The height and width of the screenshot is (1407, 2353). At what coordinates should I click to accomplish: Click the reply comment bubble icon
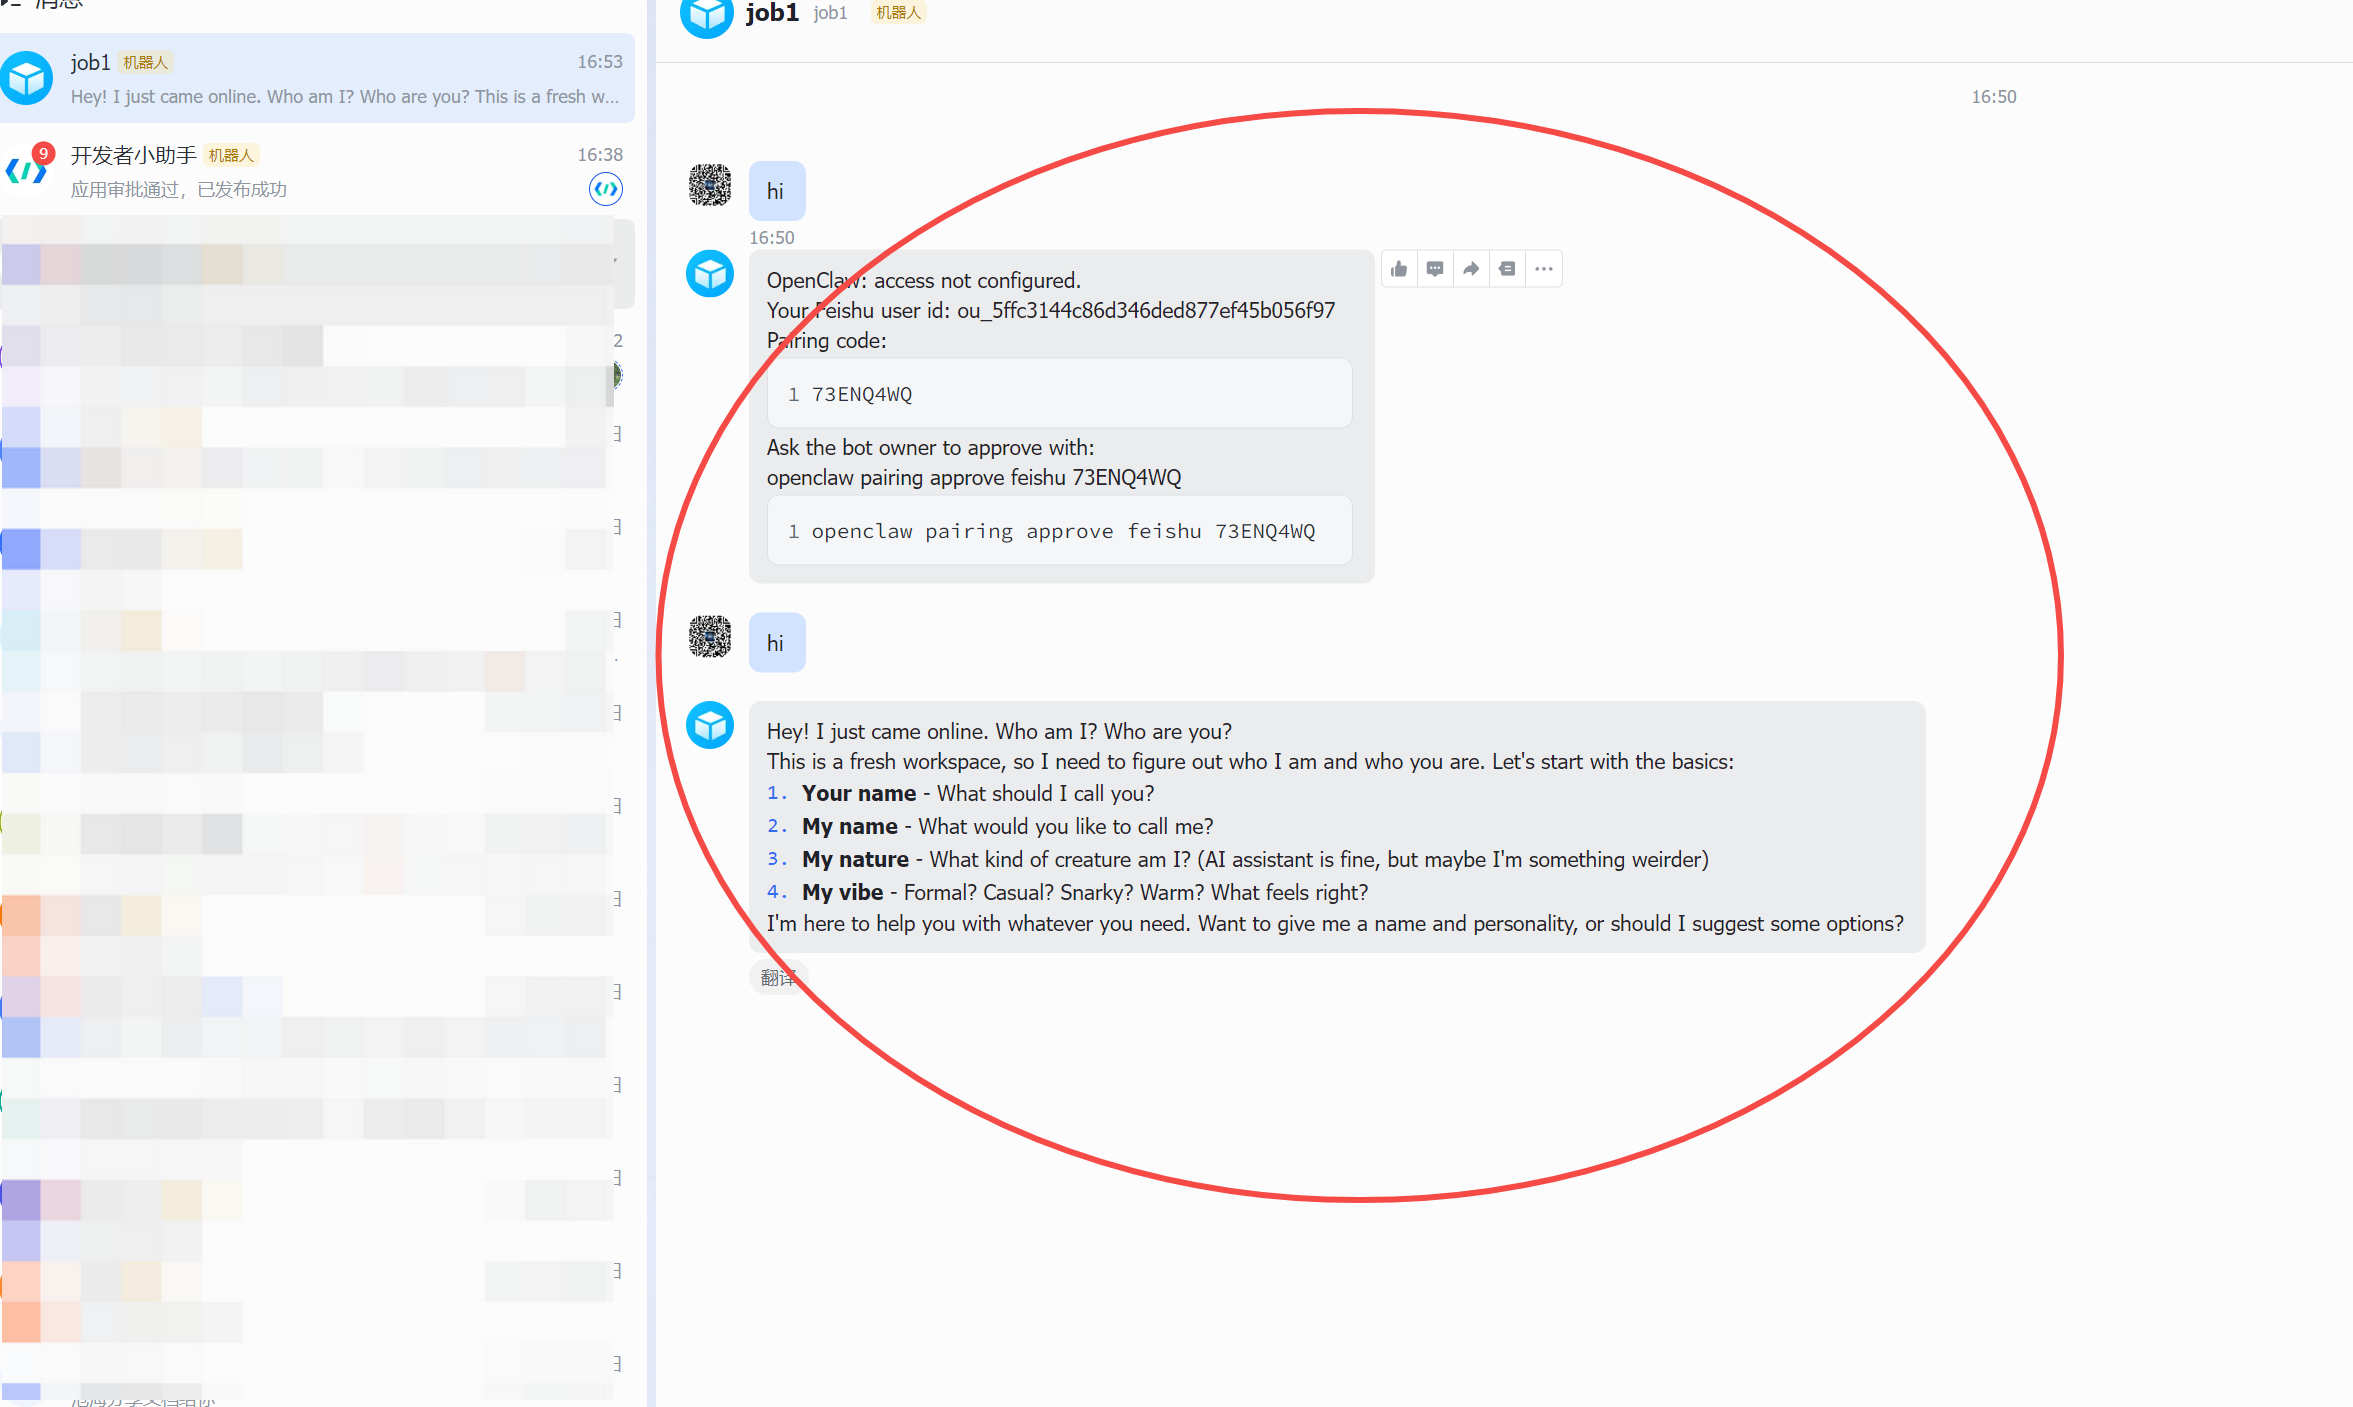pyautogui.click(x=1435, y=269)
